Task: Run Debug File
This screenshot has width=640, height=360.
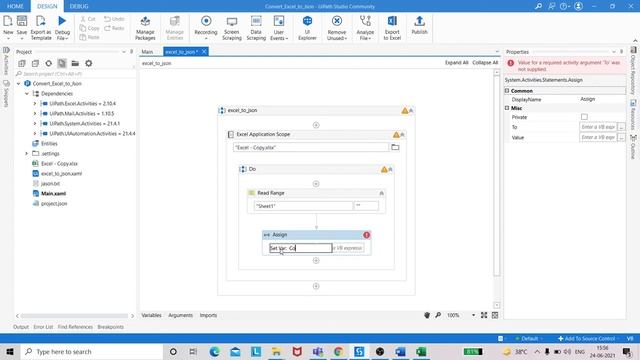Action: (x=62, y=27)
